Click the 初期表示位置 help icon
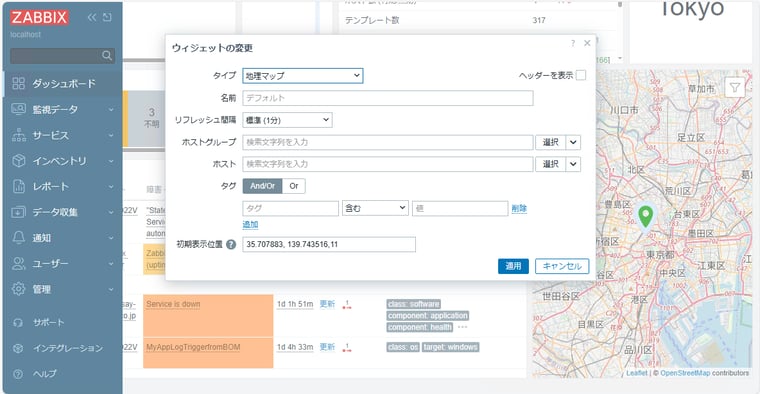This screenshot has width=760, height=394. (x=231, y=245)
